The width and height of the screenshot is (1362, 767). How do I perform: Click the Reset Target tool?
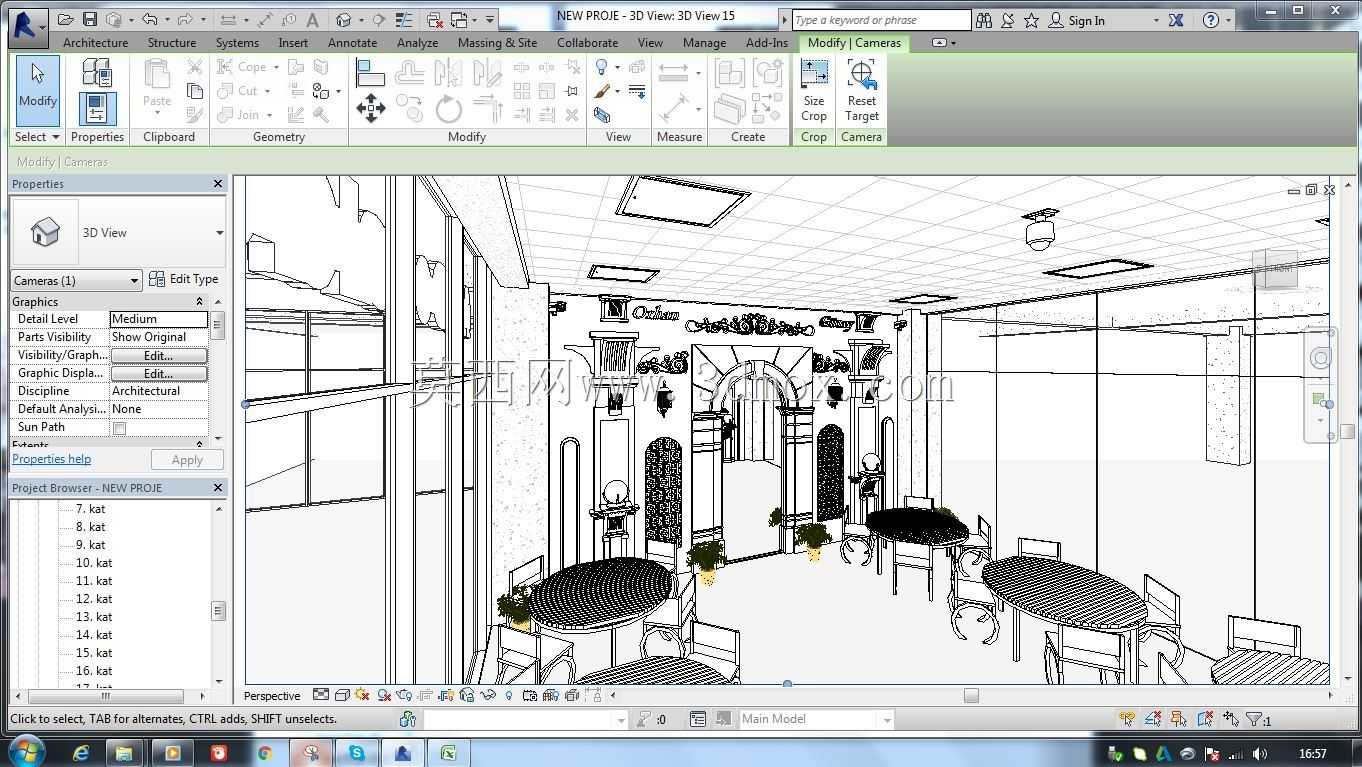pyautogui.click(x=861, y=91)
